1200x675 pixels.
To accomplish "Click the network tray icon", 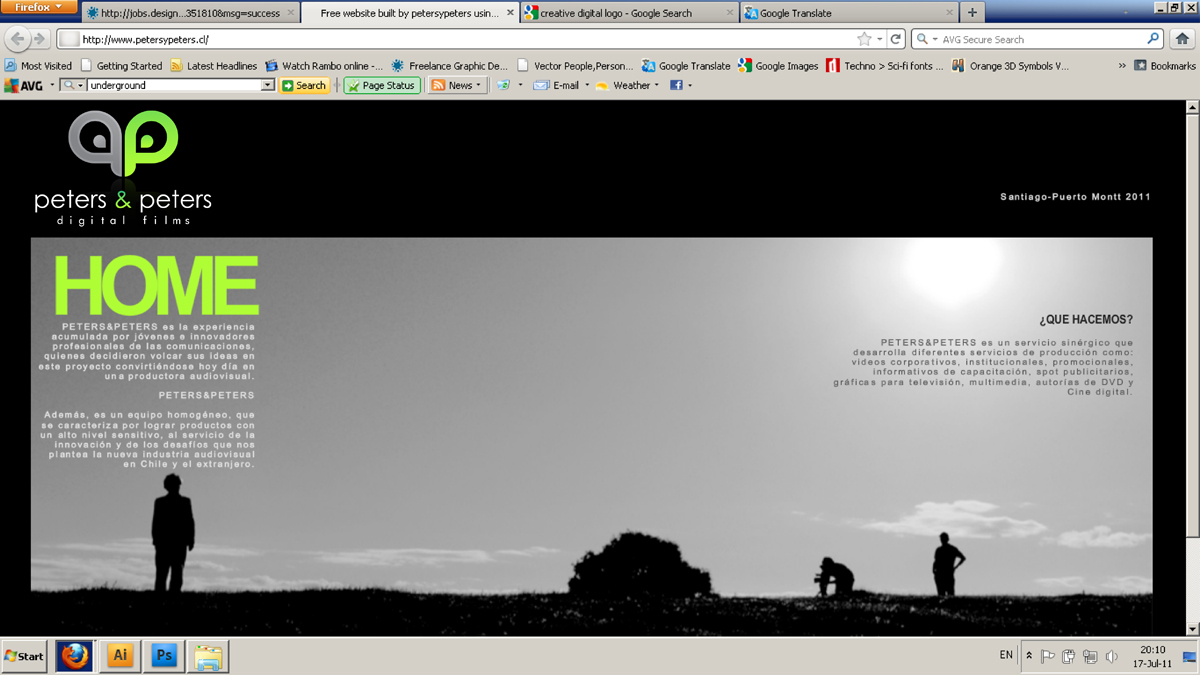I will point(1090,657).
